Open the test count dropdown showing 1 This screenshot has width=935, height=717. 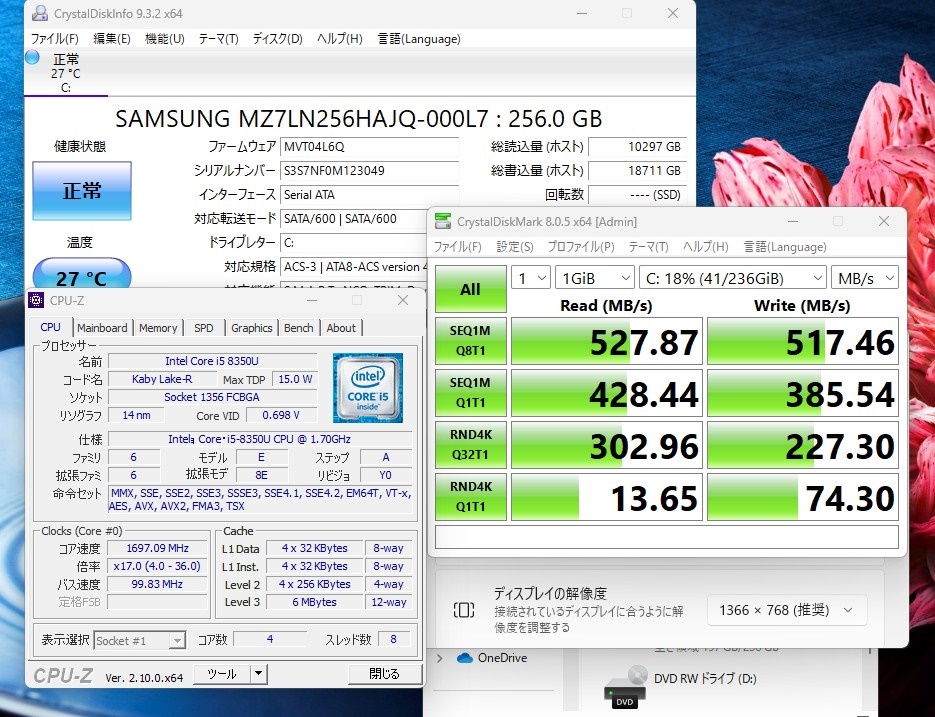pos(531,278)
